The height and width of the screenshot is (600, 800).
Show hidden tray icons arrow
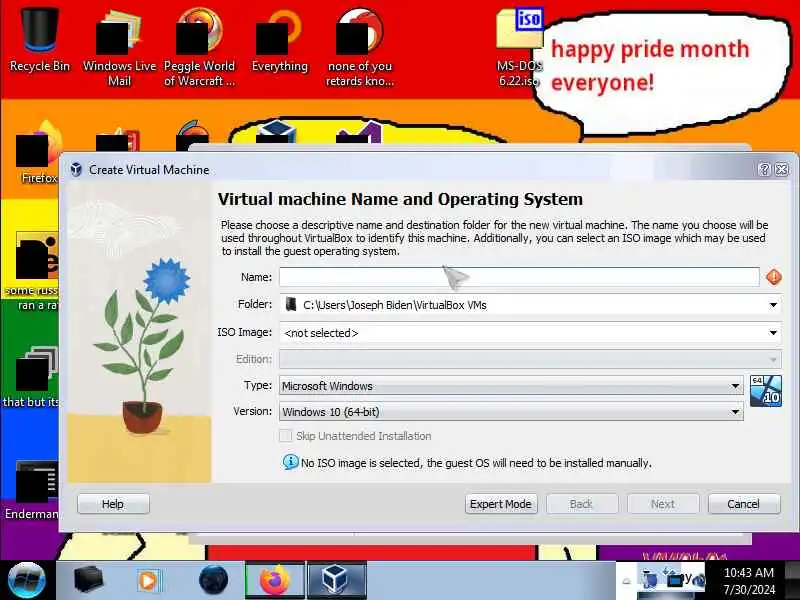[x=627, y=581]
